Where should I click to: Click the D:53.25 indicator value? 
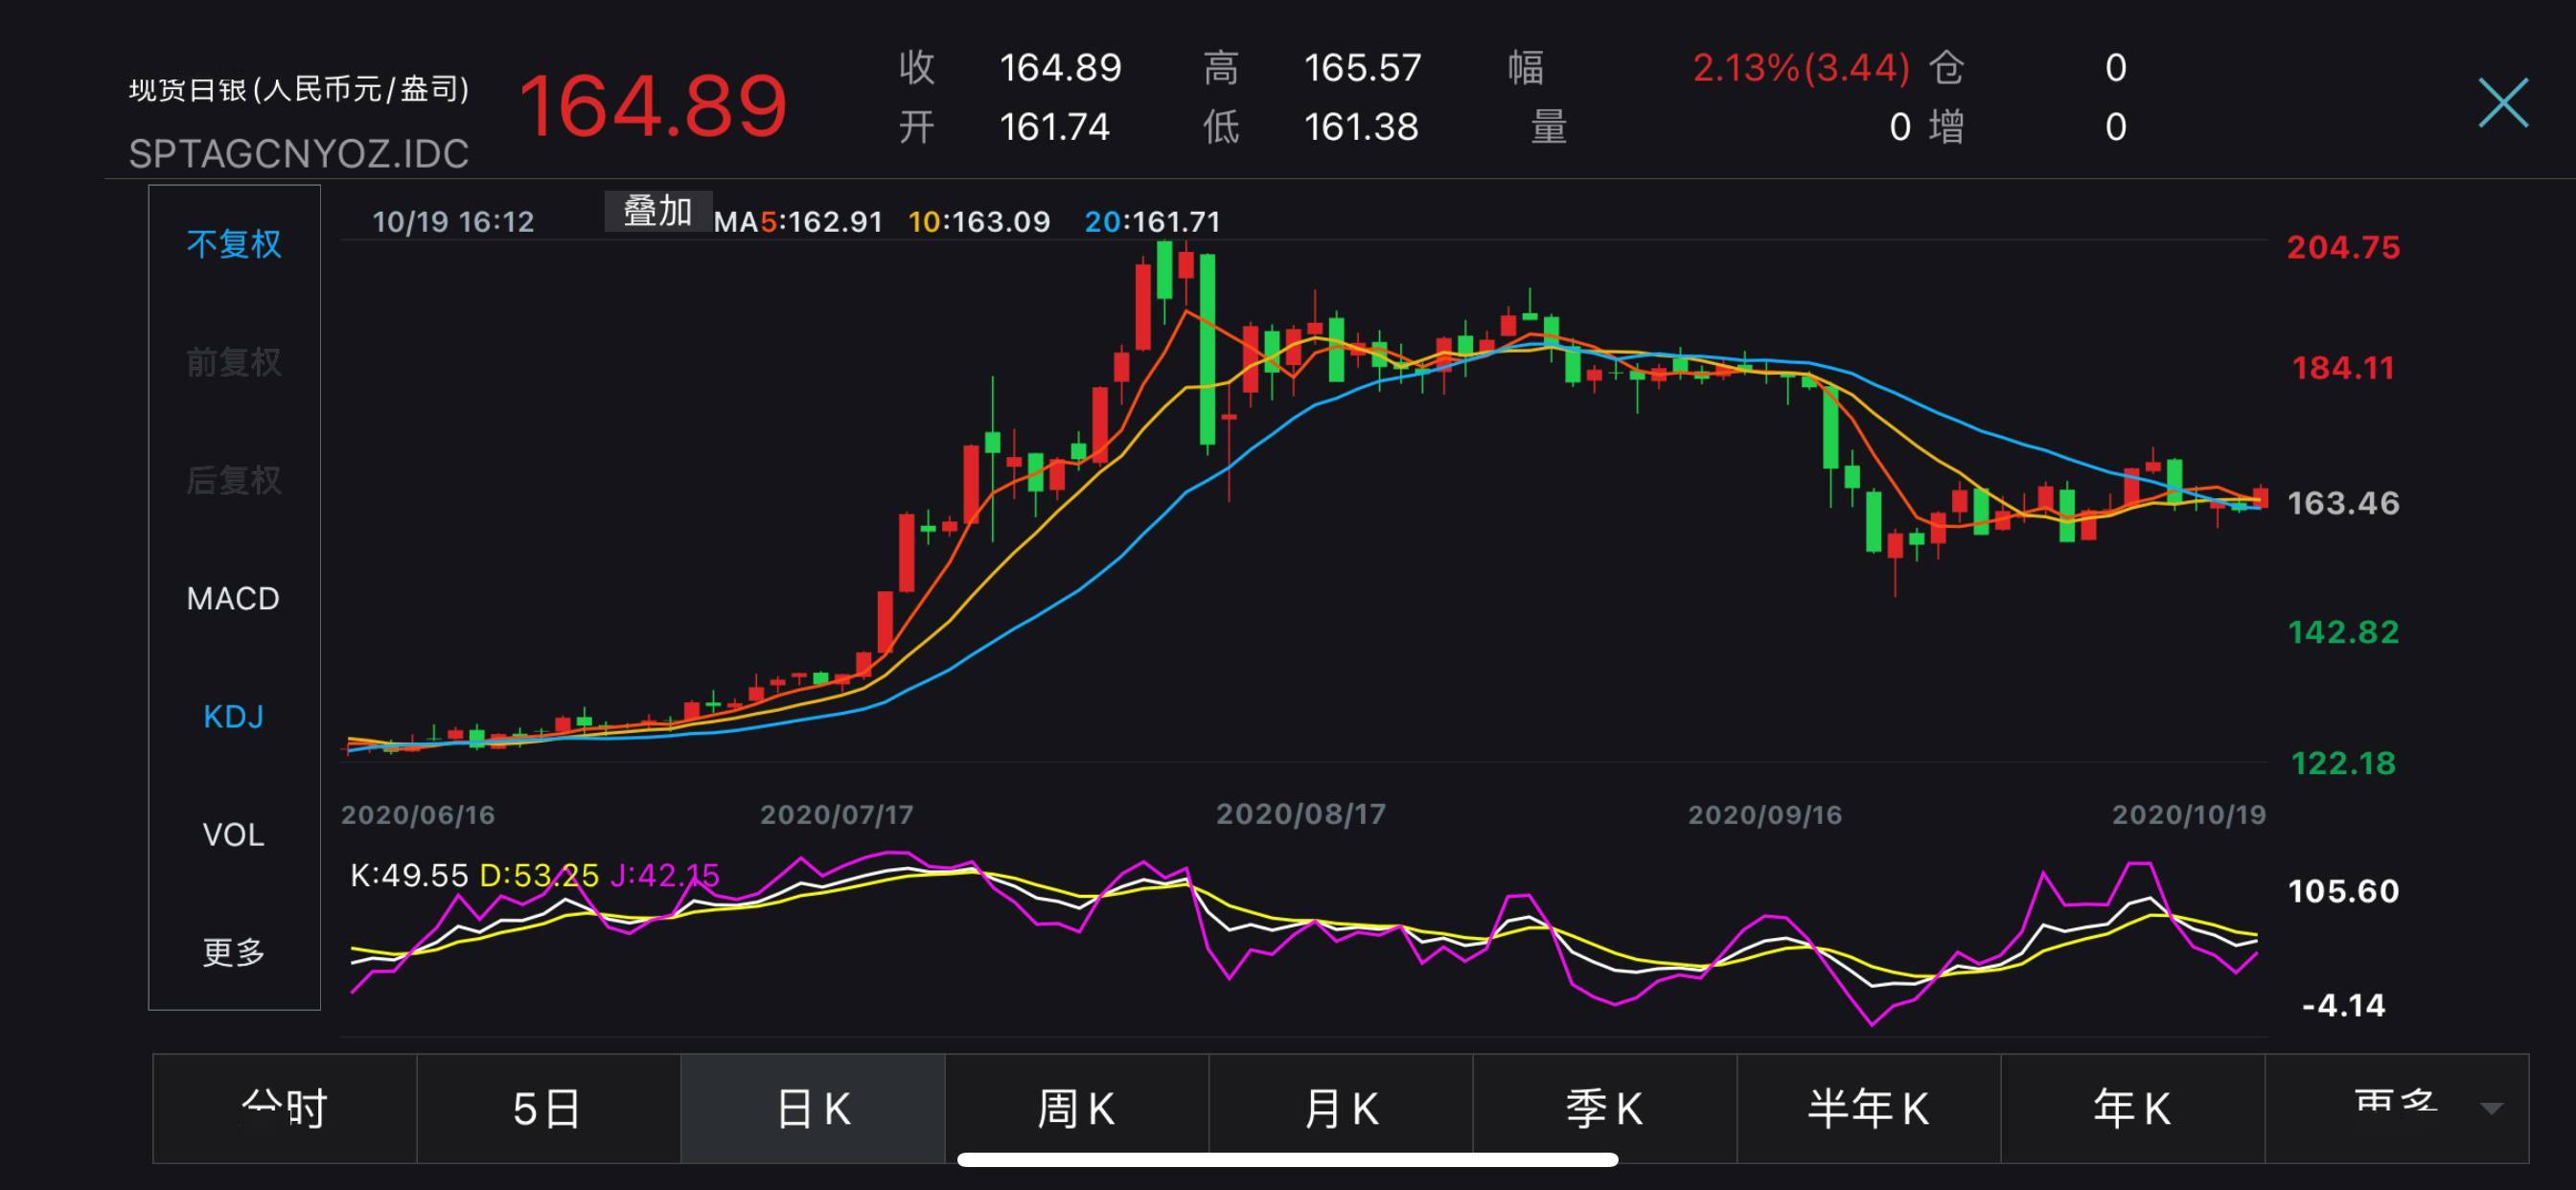click(539, 875)
